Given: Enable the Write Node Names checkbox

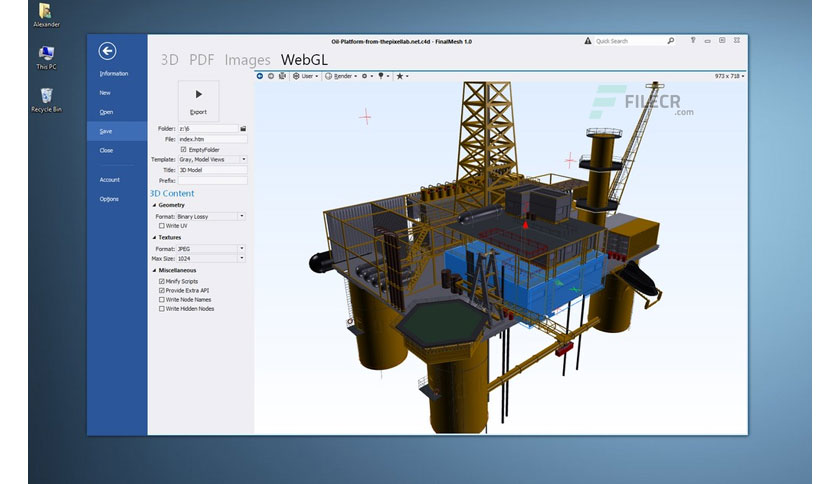Looking at the screenshot, I should coord(162,300).
